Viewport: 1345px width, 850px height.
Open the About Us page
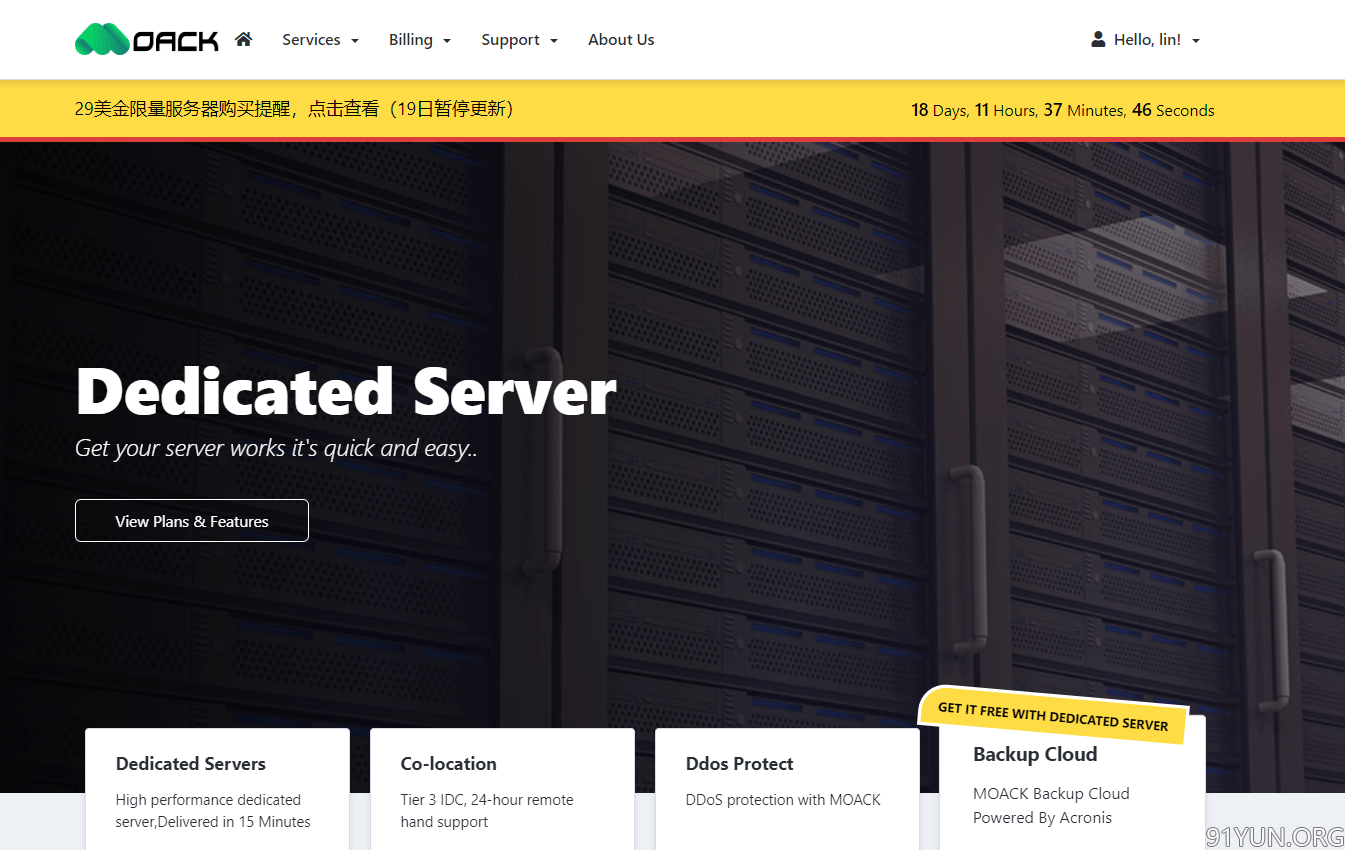621,40
